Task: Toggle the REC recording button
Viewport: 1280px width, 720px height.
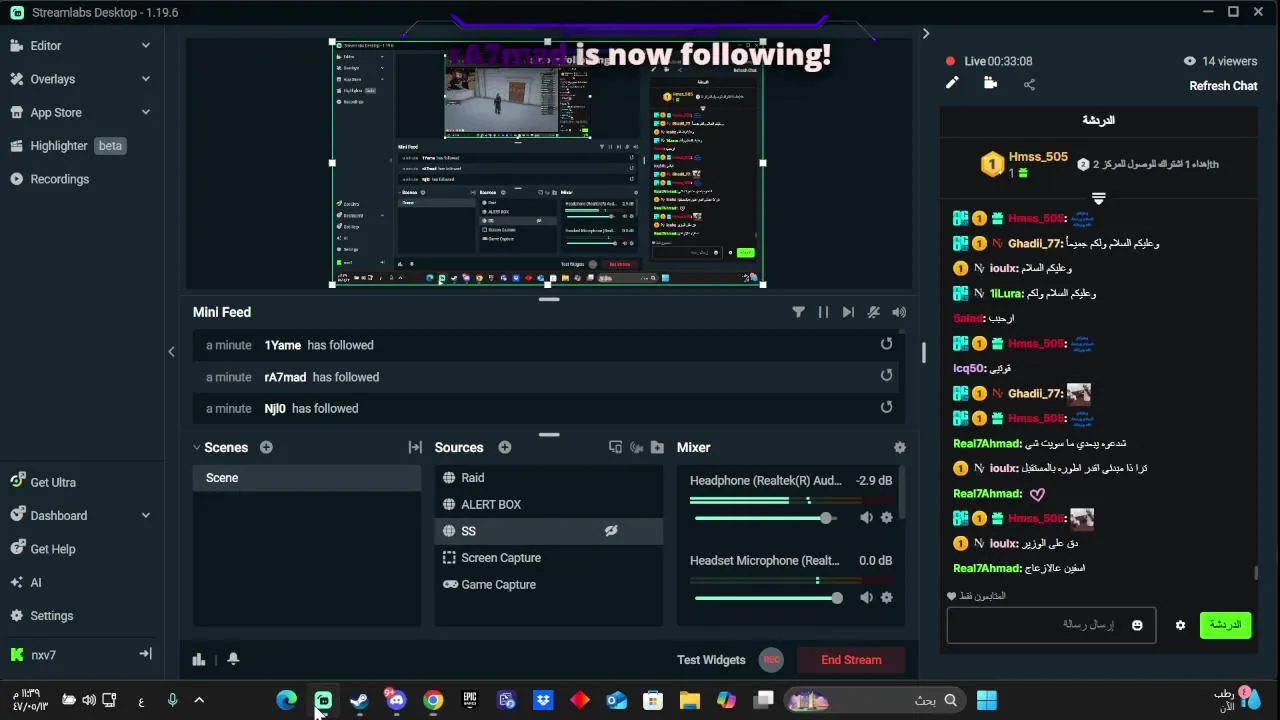Action: (771, 660)
